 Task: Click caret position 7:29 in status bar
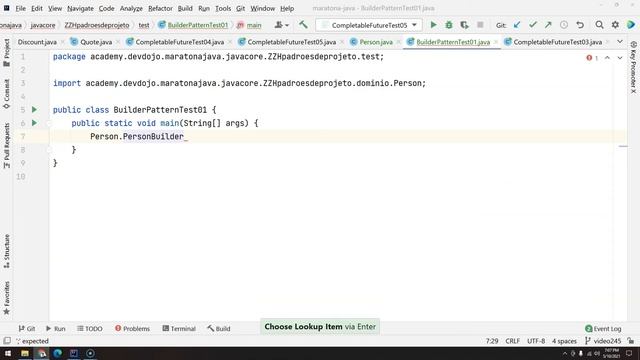click(492, 341)
